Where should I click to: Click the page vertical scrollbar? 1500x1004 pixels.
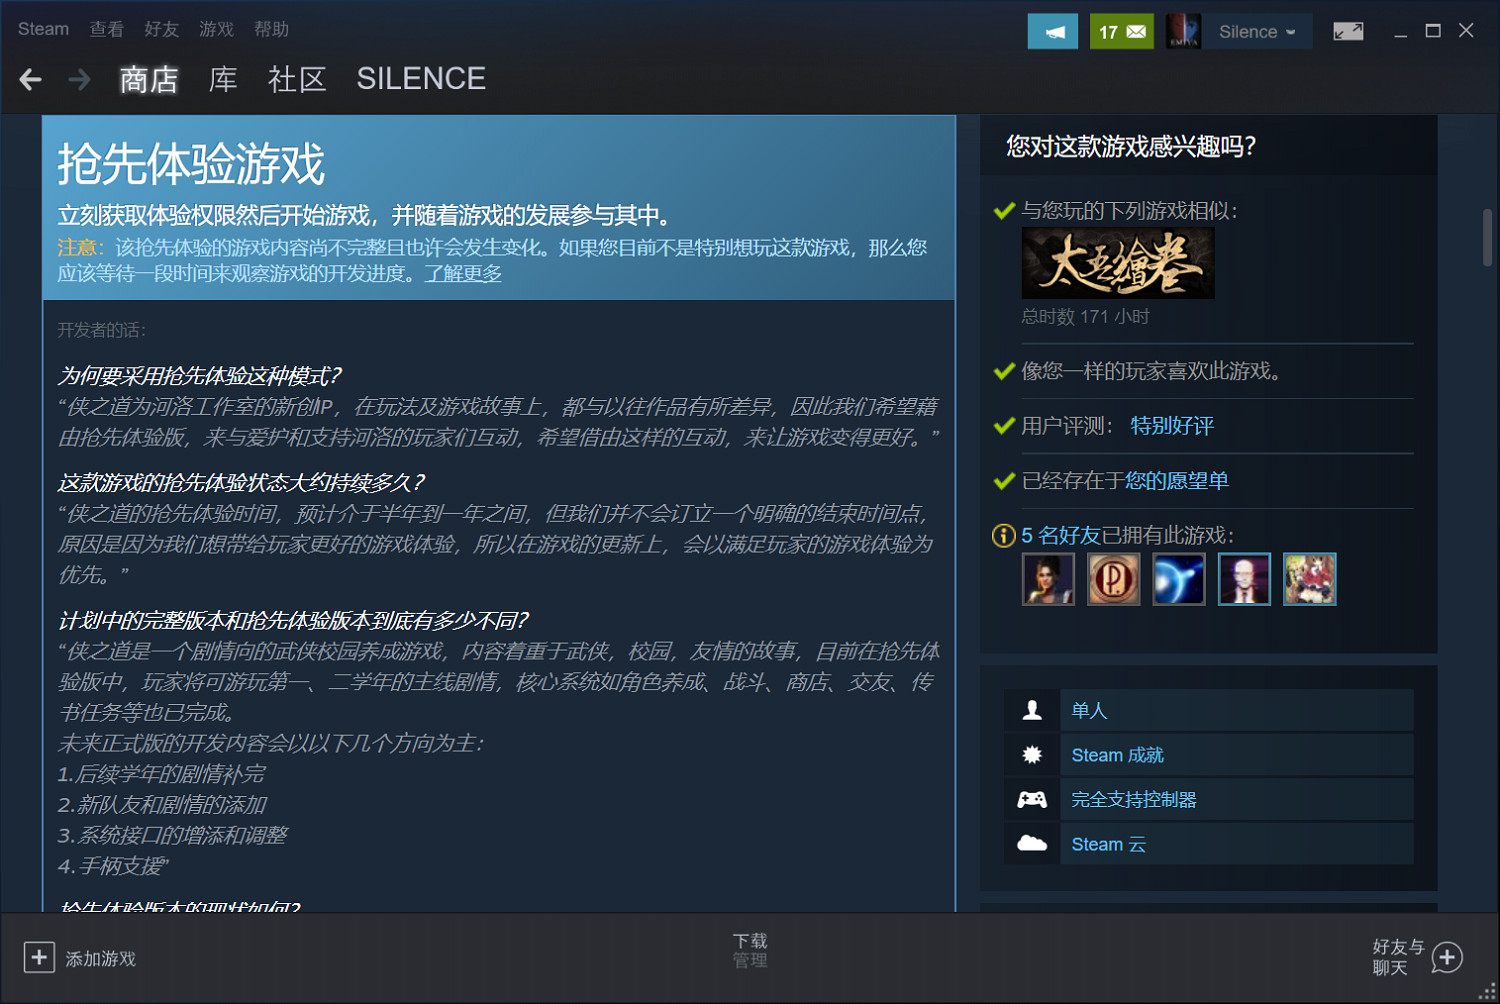click(1487, 238)
